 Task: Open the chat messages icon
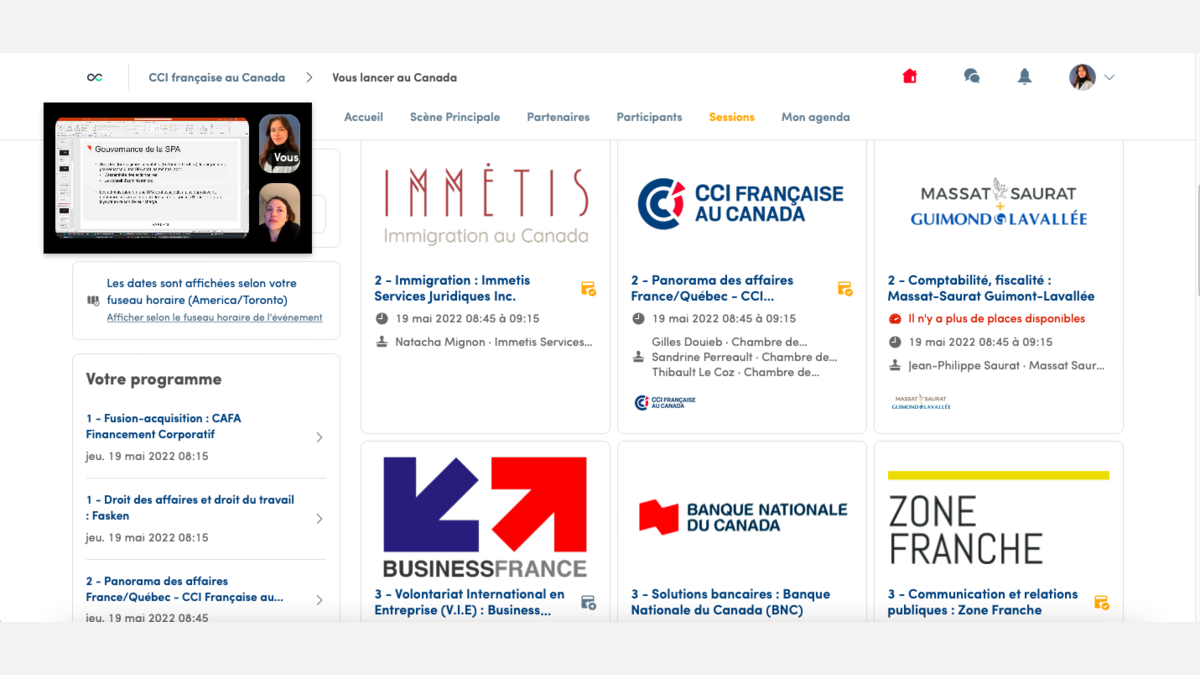(971, 77)
